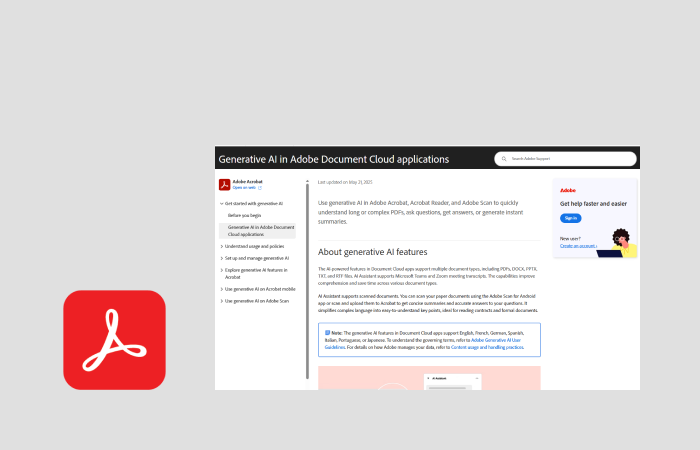Click the Set up and manage generative AI label

point(257,258)
